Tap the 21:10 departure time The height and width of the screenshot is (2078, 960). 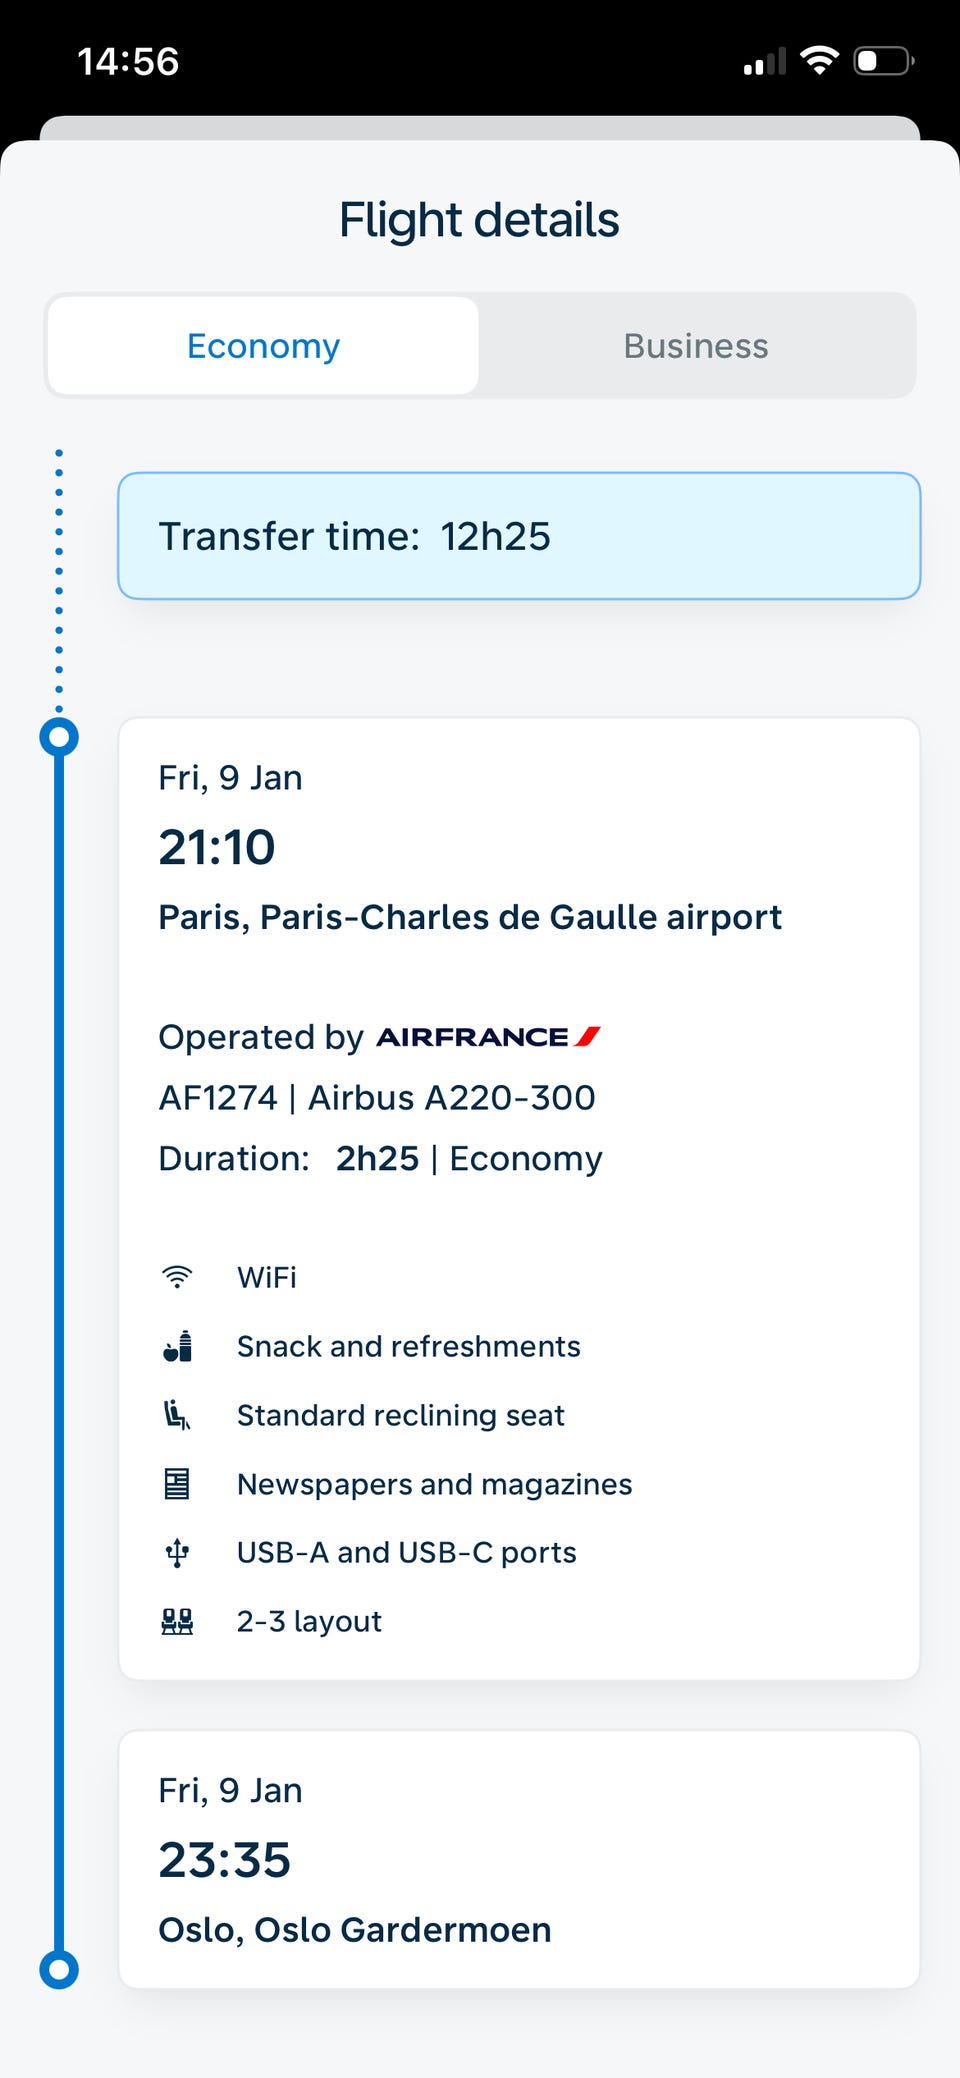pos(217,847)
